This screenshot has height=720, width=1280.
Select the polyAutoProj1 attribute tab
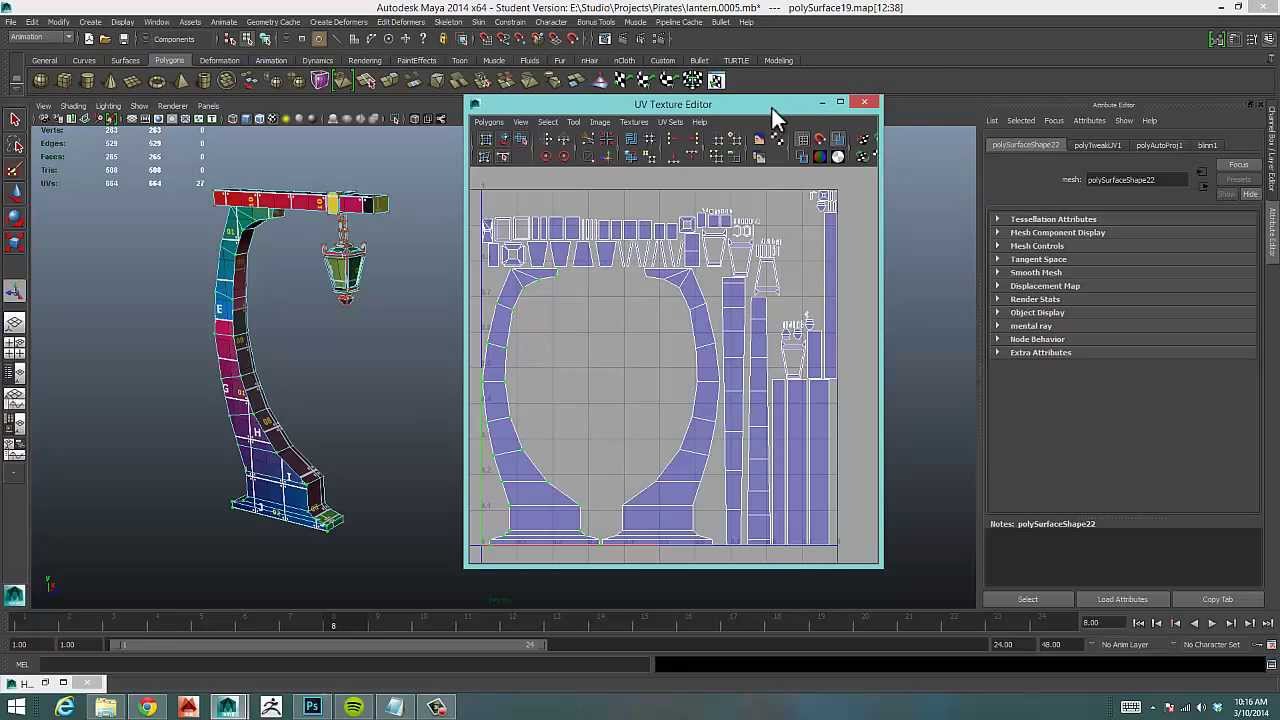[x=1159, y=146]
